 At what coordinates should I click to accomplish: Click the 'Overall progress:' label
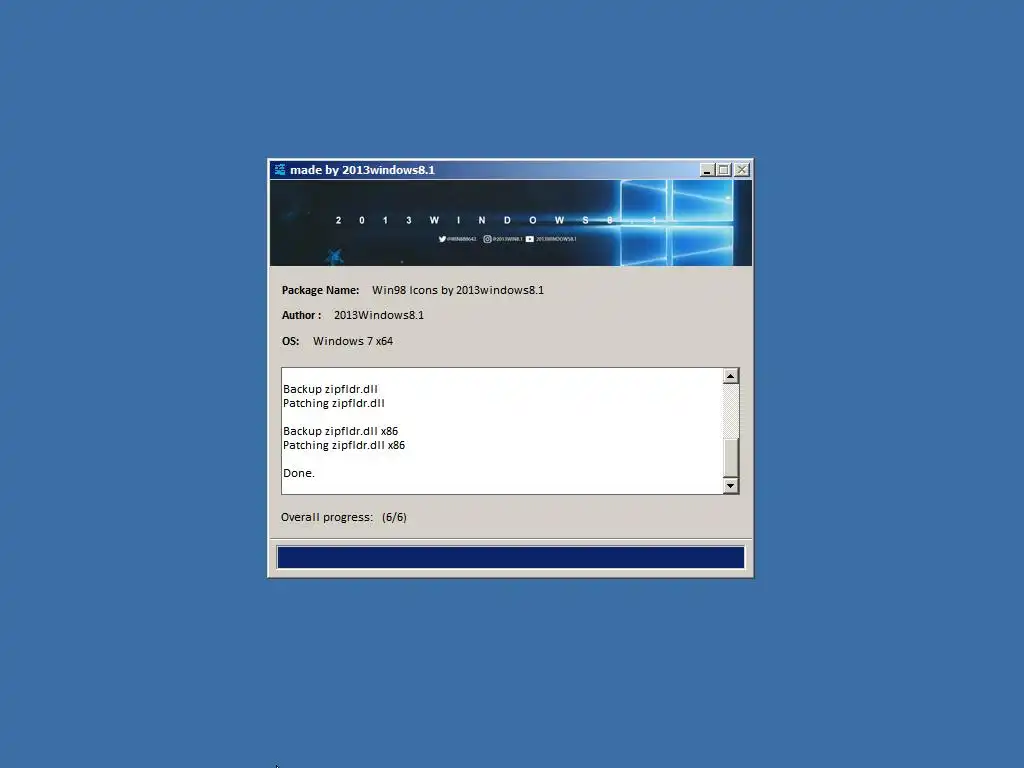(x=327, y=517)
